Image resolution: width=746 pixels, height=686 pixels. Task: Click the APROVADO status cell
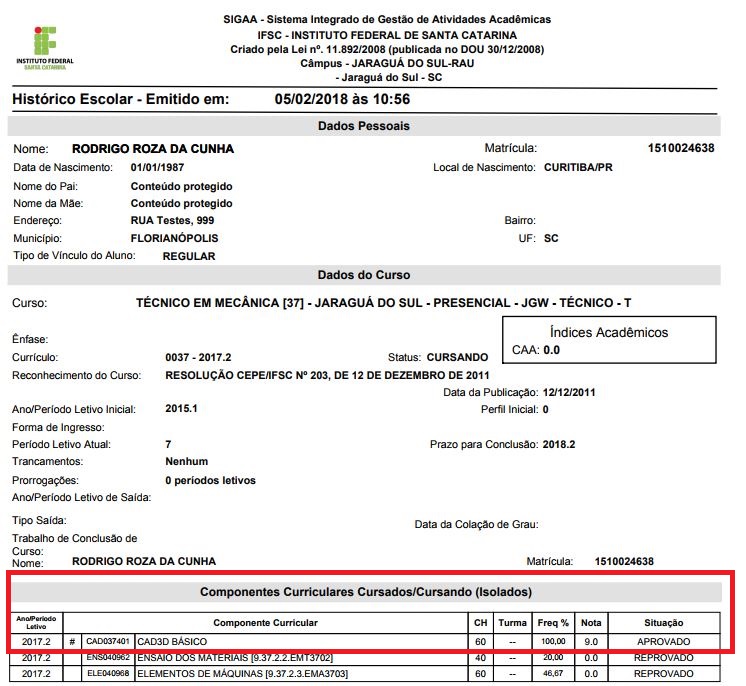[x=663, y=641]
